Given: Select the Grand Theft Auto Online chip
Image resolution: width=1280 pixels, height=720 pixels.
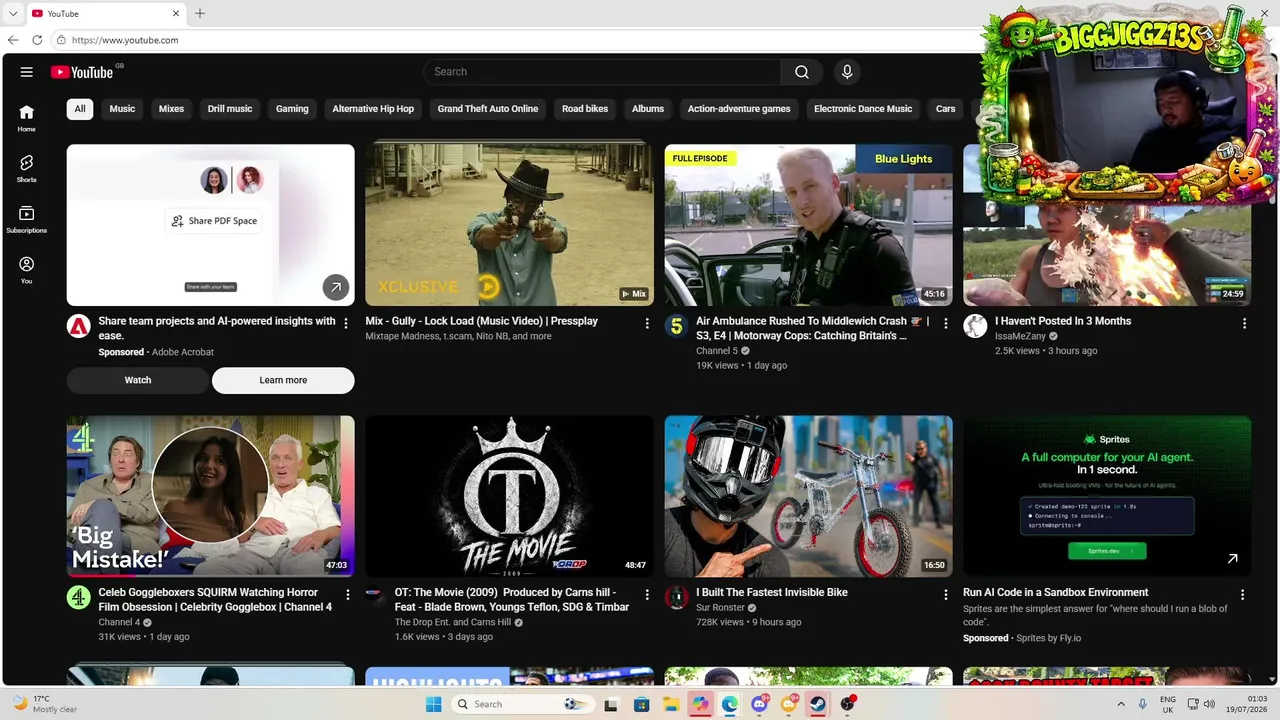Looking at the screenshot, I should pyautogui.click(x=488, y=109).
